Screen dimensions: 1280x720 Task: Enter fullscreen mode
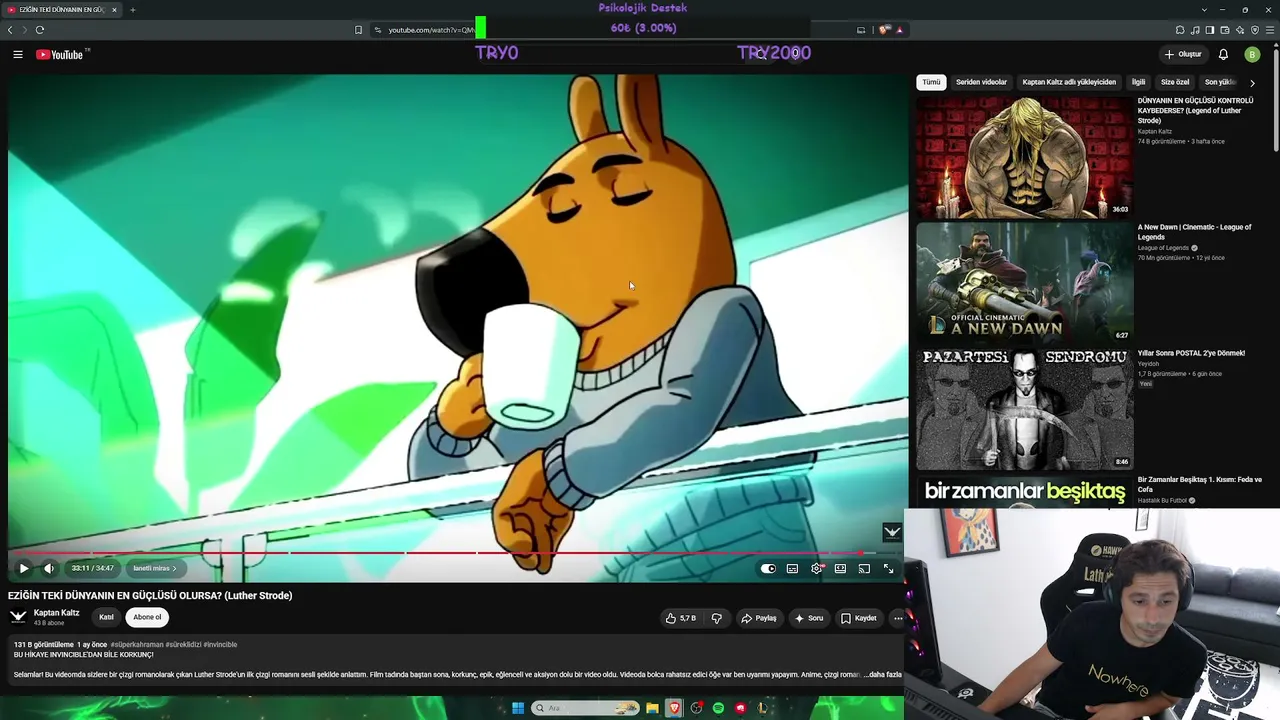[888, 568]
